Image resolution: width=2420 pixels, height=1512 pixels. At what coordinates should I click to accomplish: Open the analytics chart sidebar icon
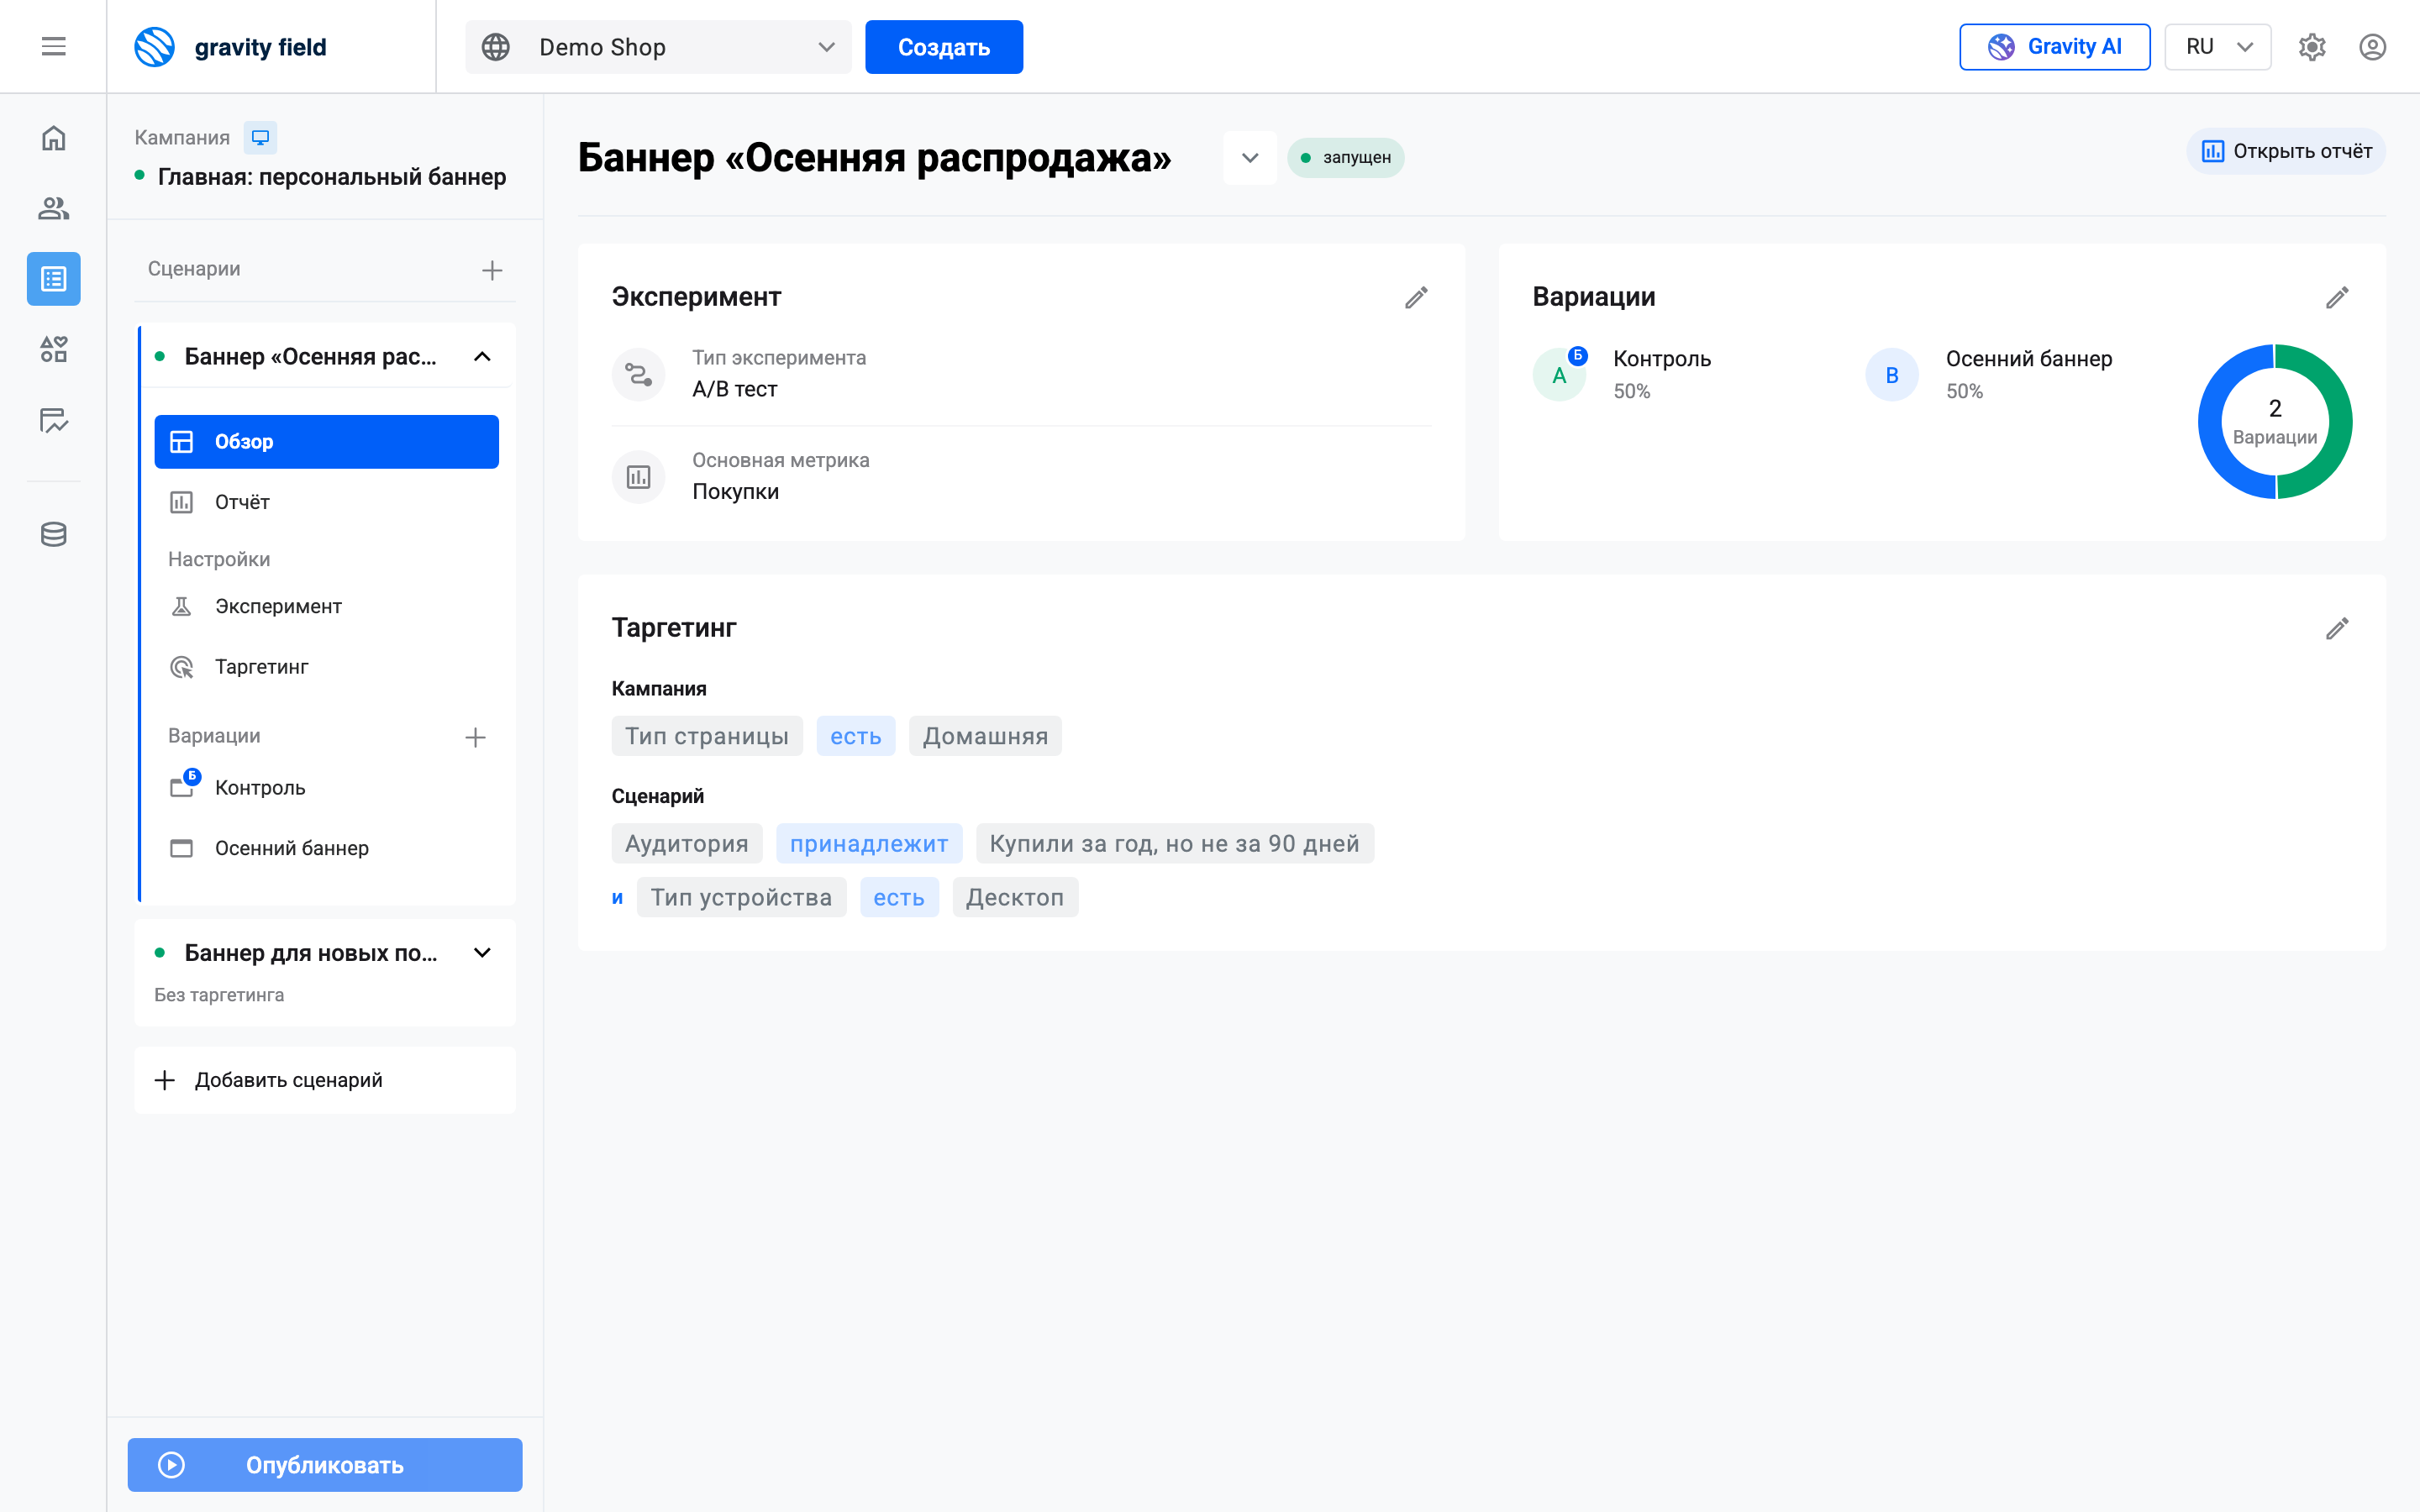tap(53, 420)
